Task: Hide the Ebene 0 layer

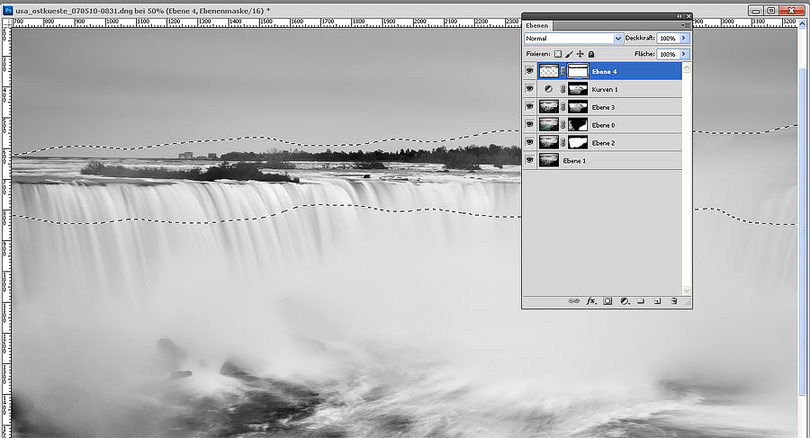Action: [x=529, y=124]
